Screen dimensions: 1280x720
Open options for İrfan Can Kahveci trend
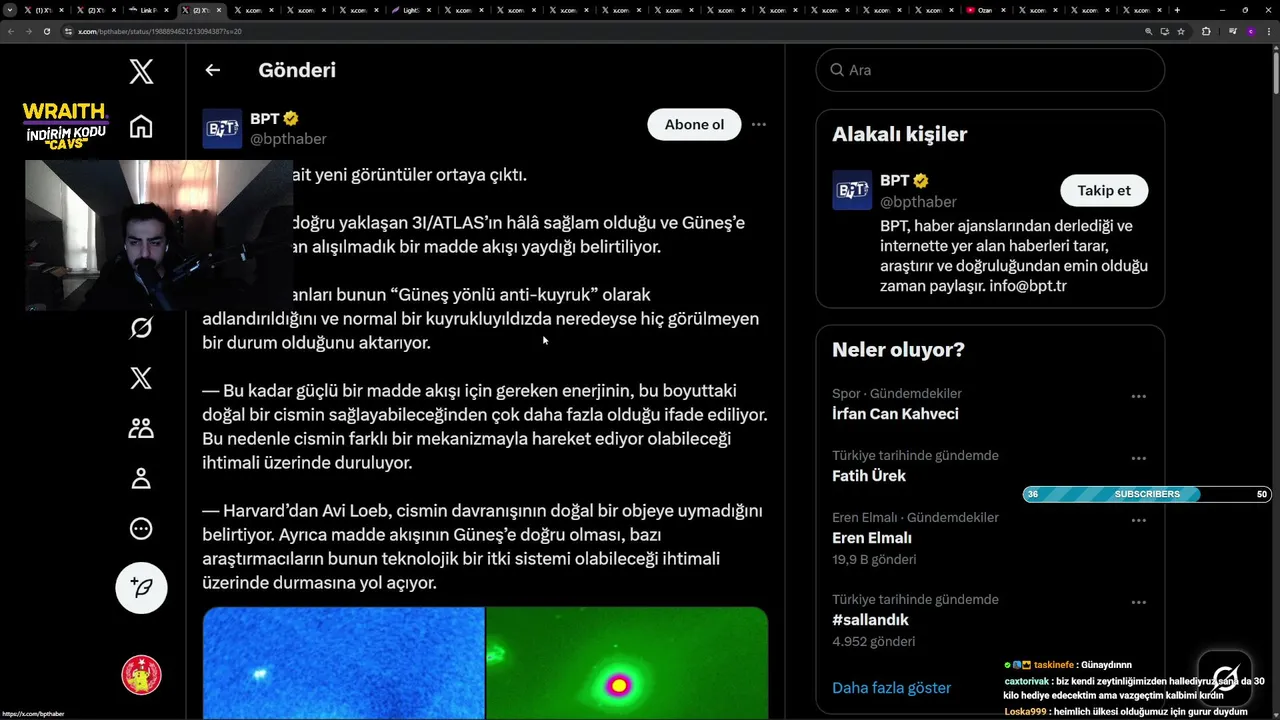pos(1138,397)
